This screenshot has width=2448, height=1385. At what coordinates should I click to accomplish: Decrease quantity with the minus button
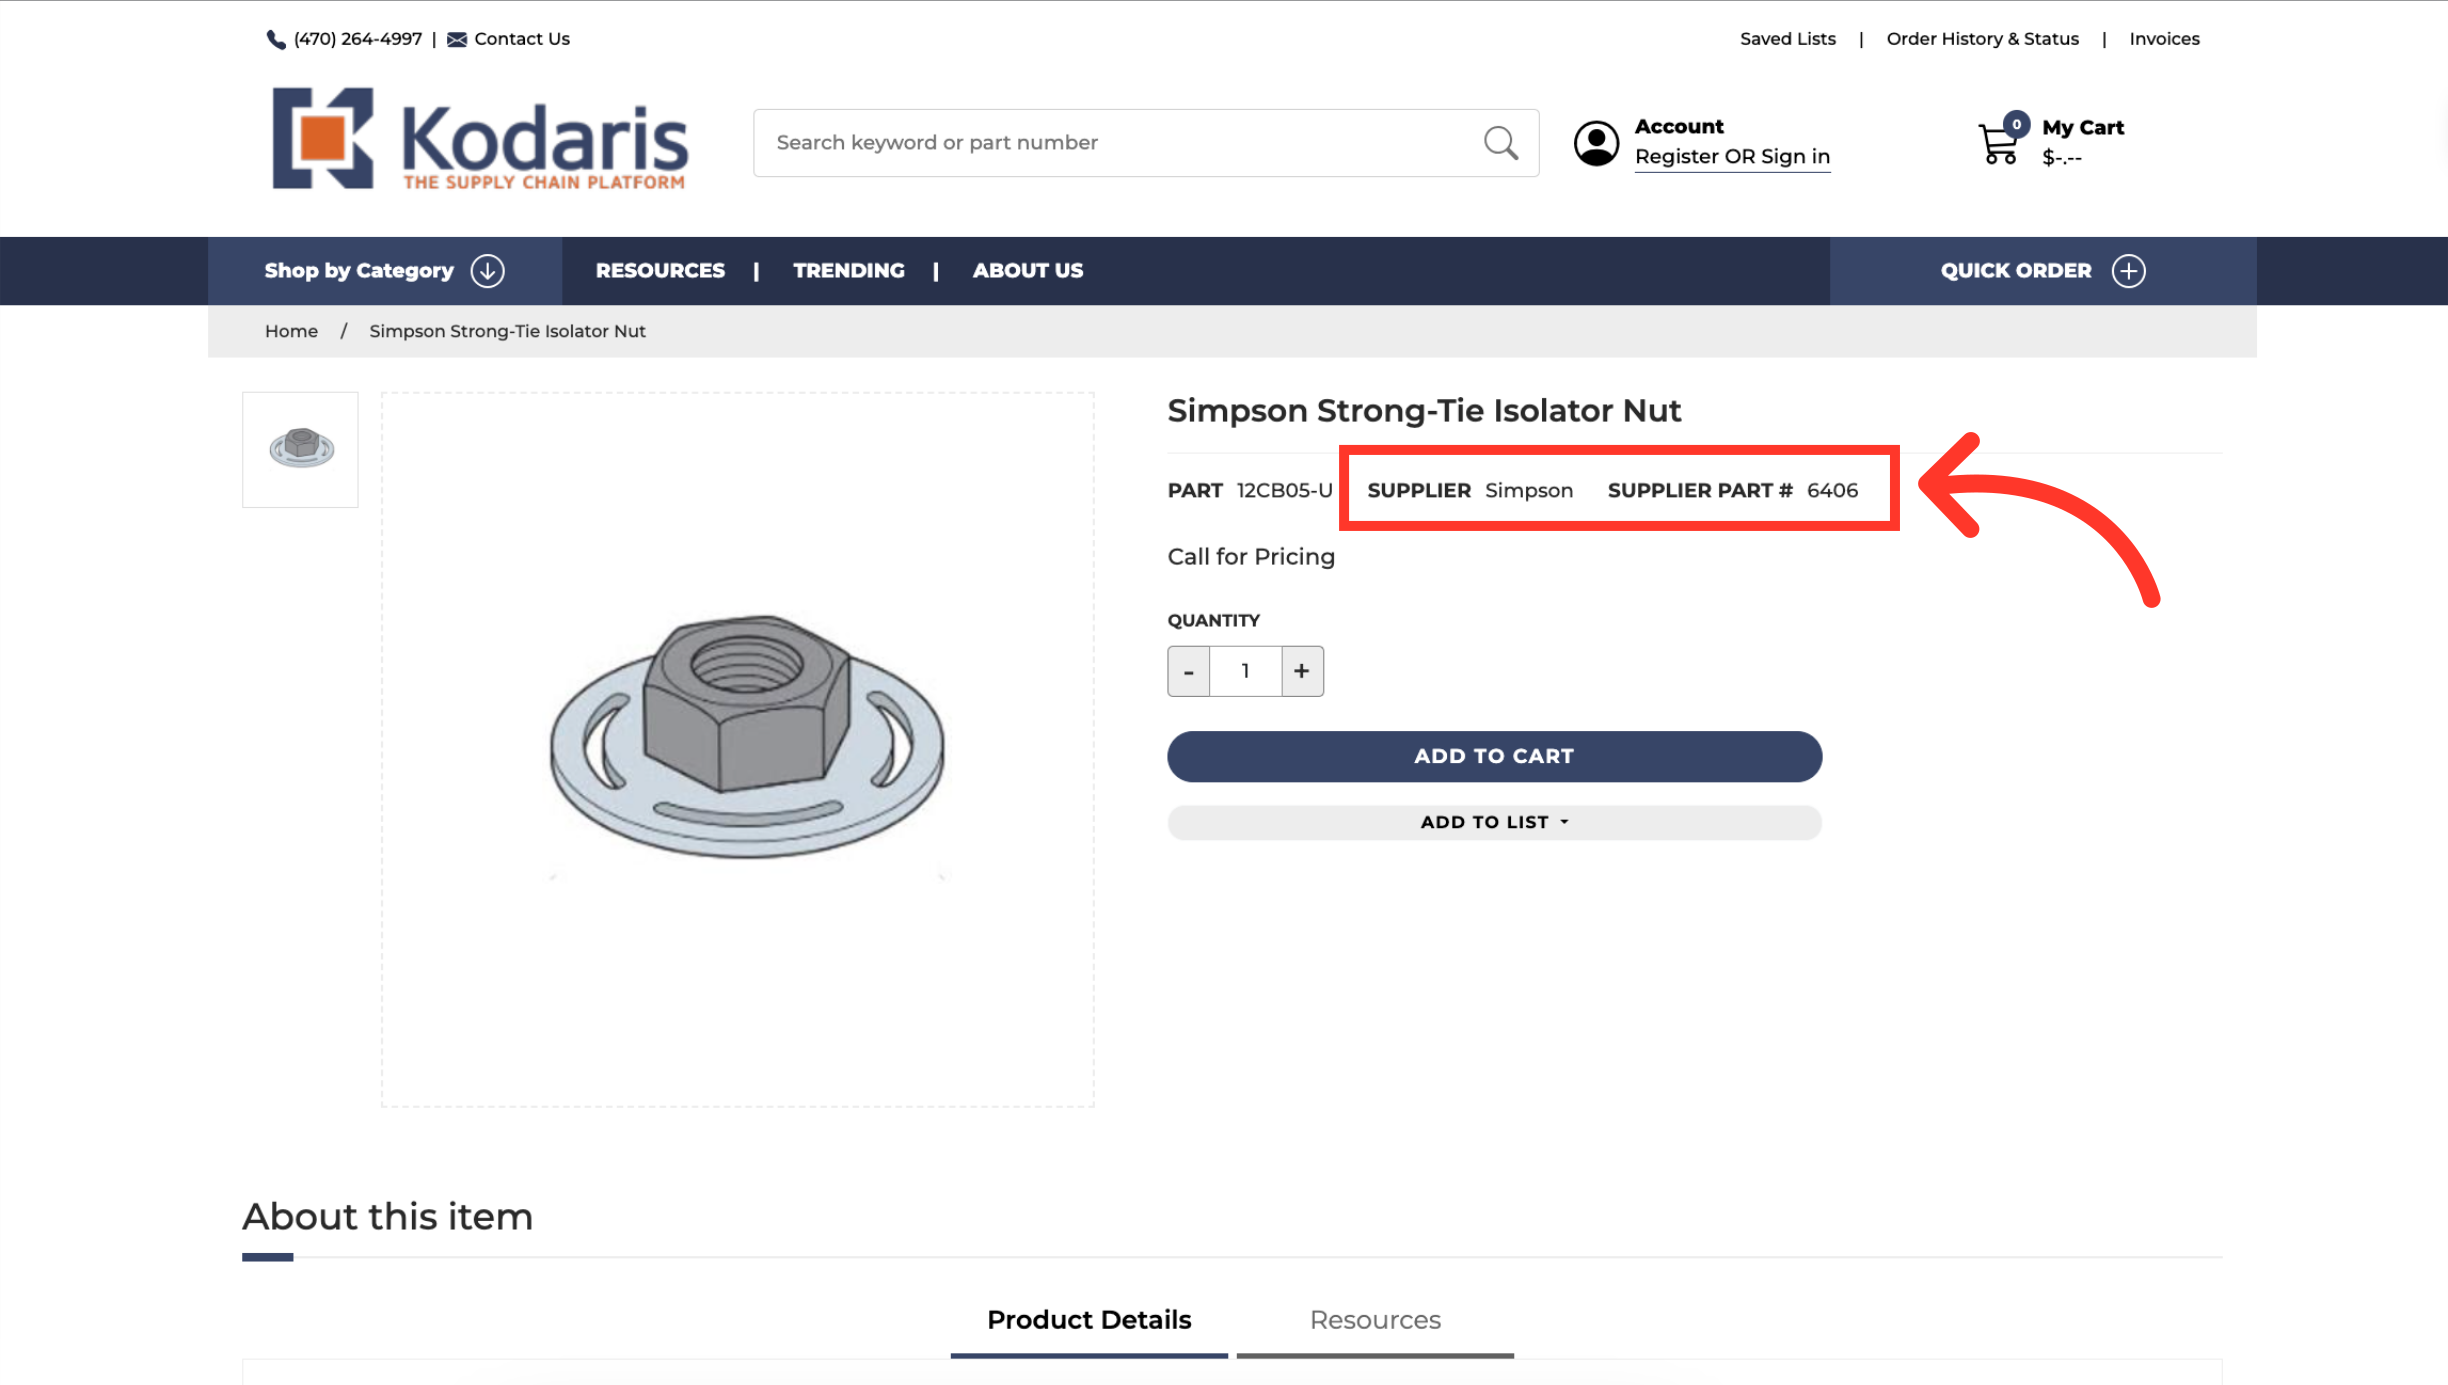(x=1189, y=671)
